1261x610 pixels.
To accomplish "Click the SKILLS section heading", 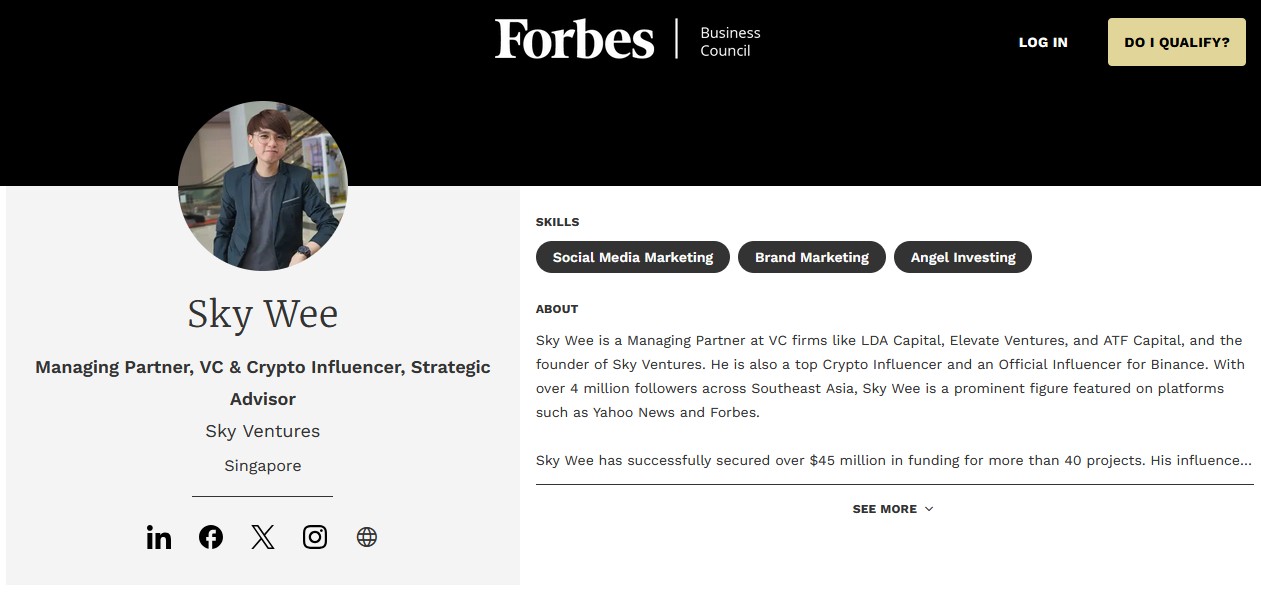I will click(557, 221).
